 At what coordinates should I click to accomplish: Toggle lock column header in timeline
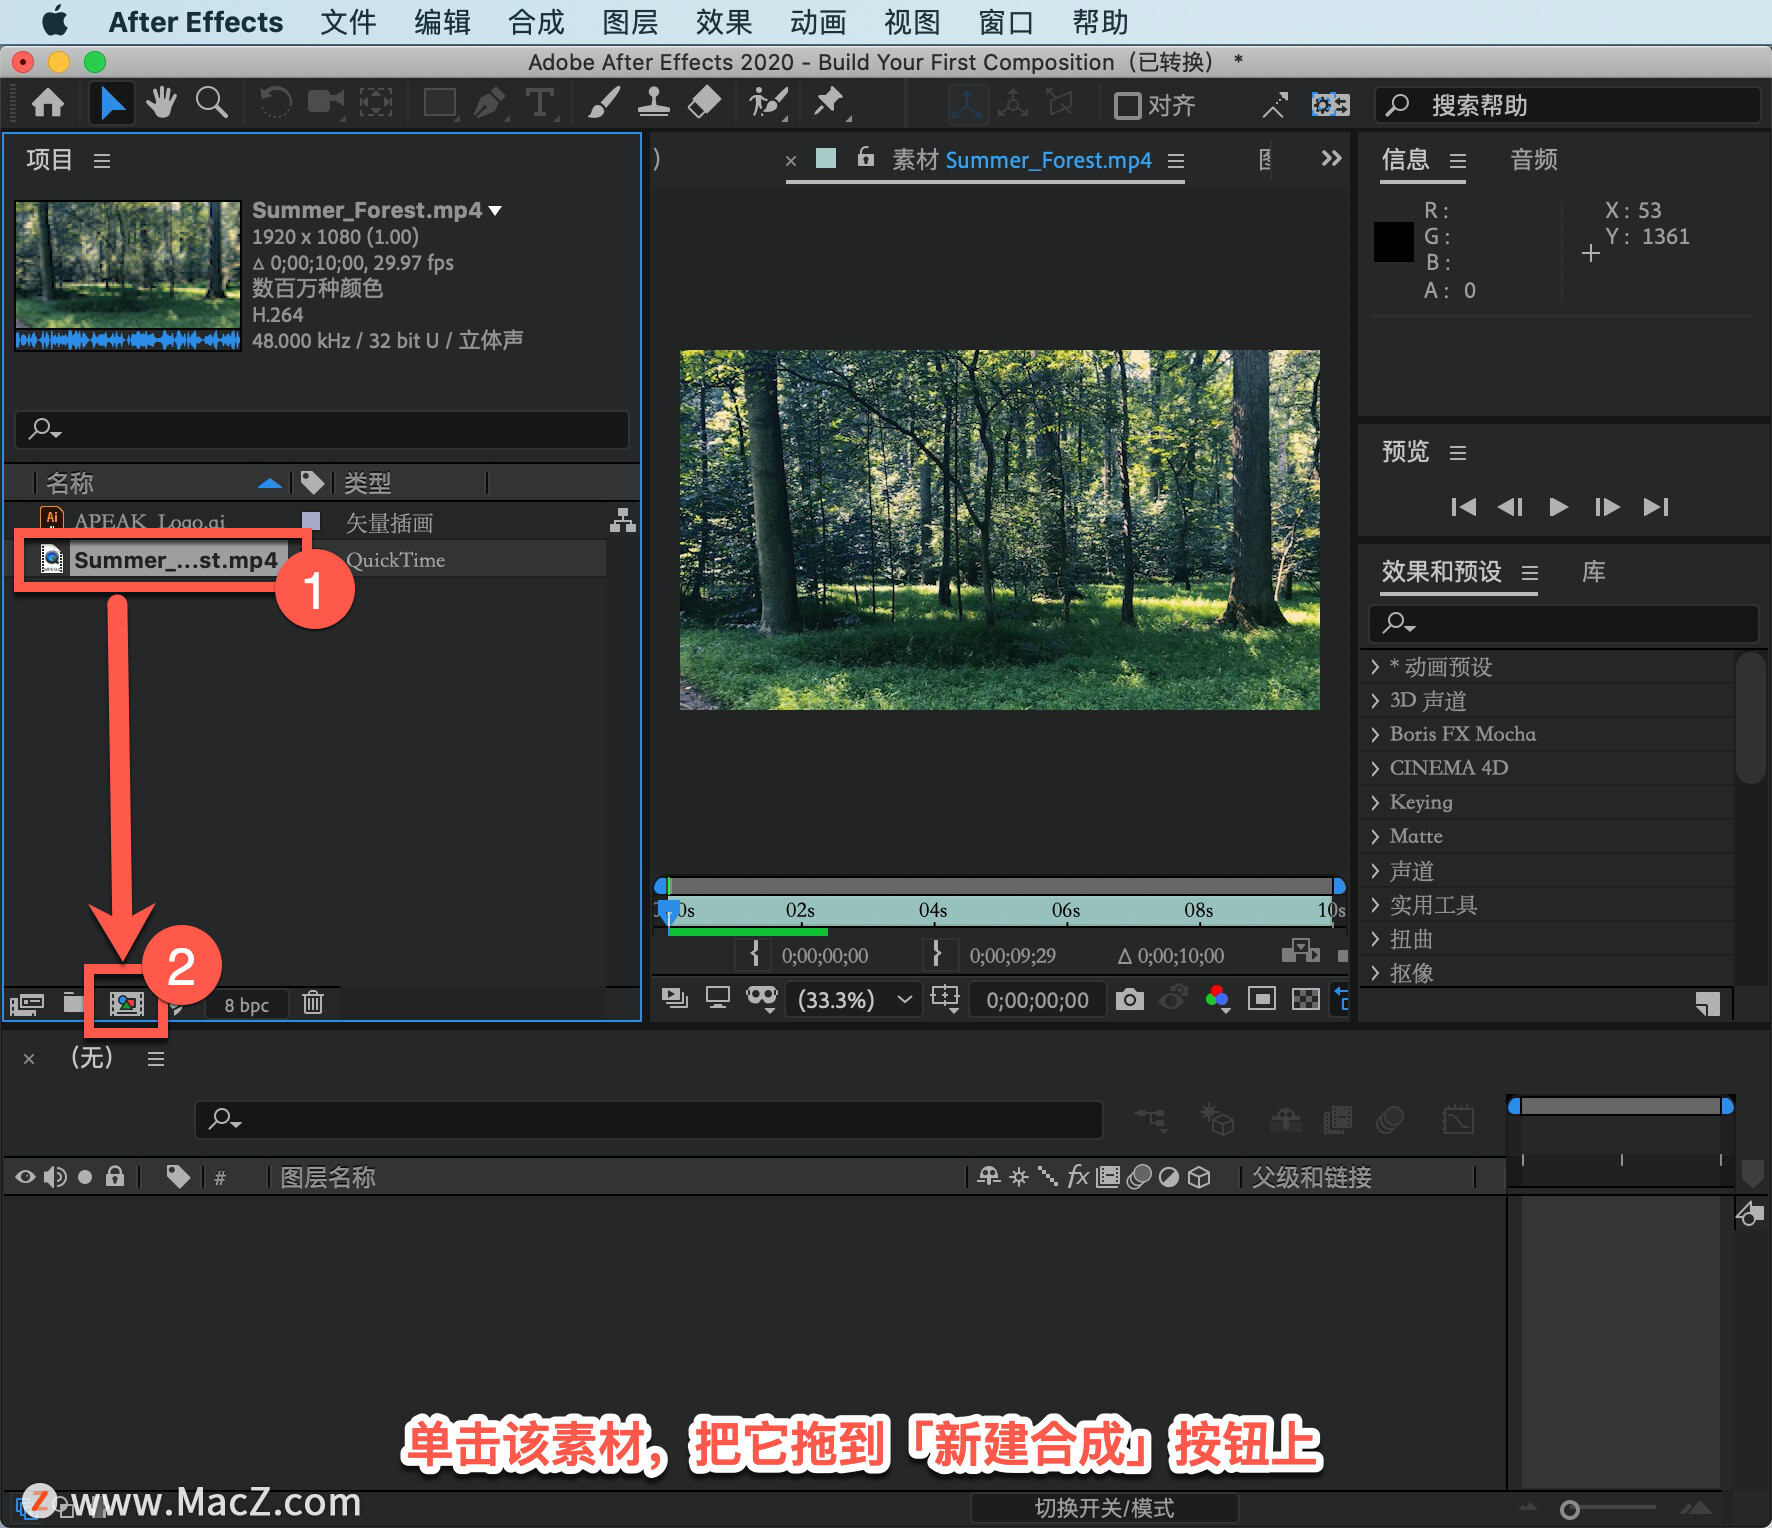point(115,1176)
